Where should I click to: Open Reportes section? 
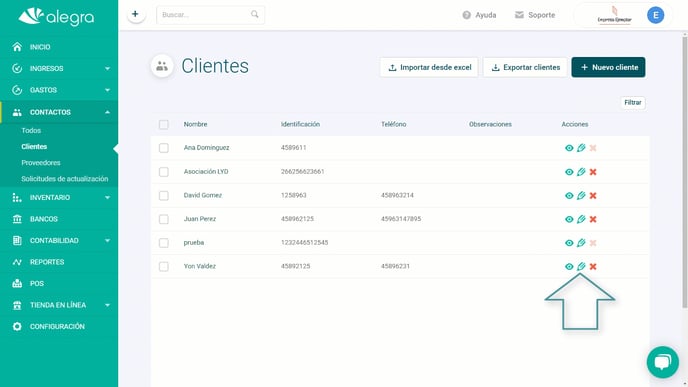coord(59,262)
